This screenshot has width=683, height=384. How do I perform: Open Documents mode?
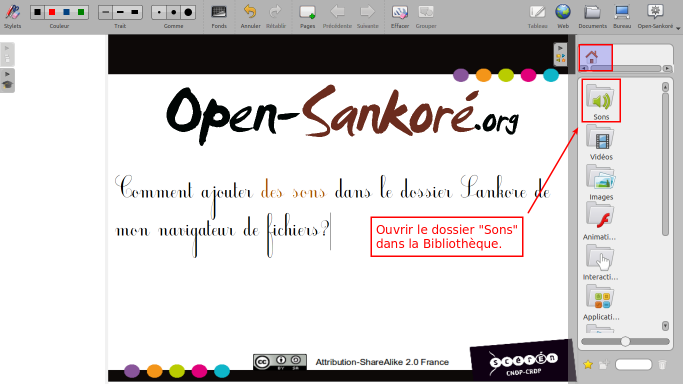tap(592, 17)
